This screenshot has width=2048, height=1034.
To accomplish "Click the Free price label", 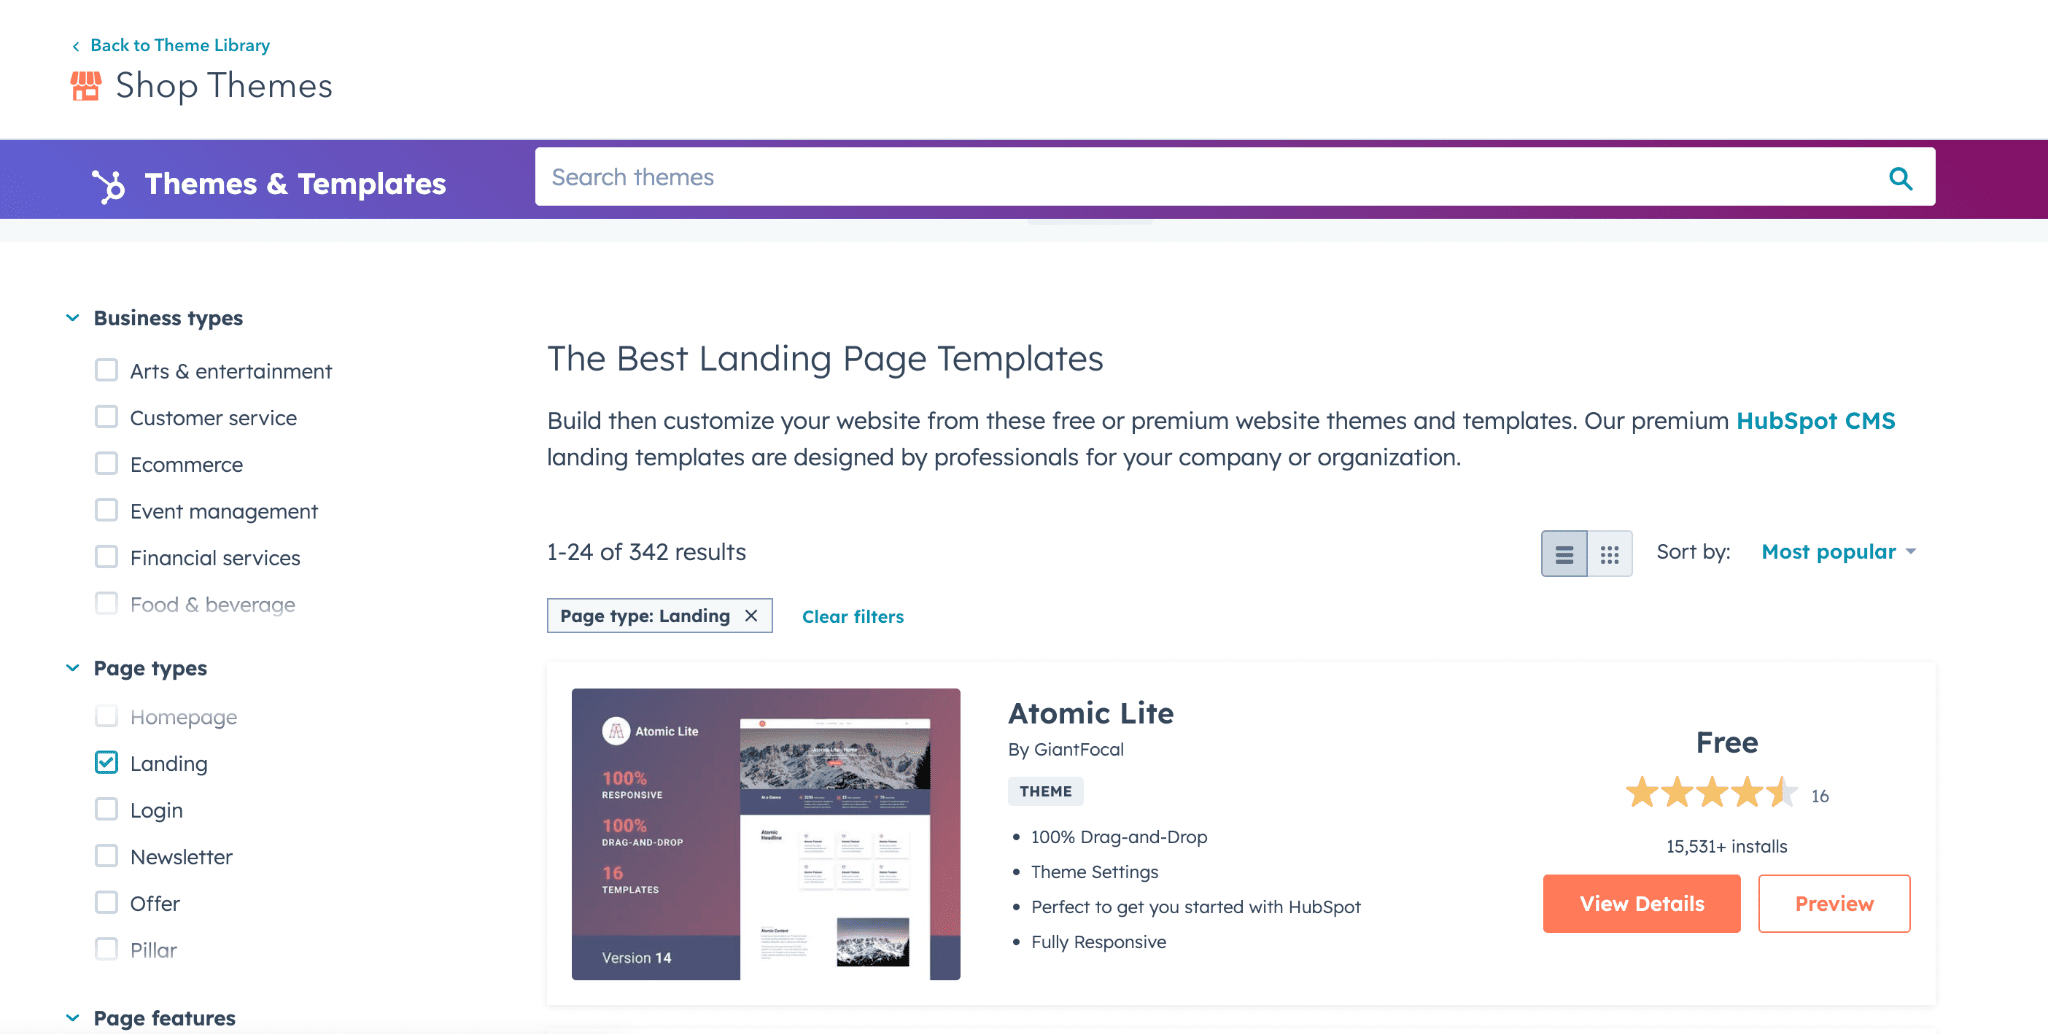I will click(x=1727, y=743).
